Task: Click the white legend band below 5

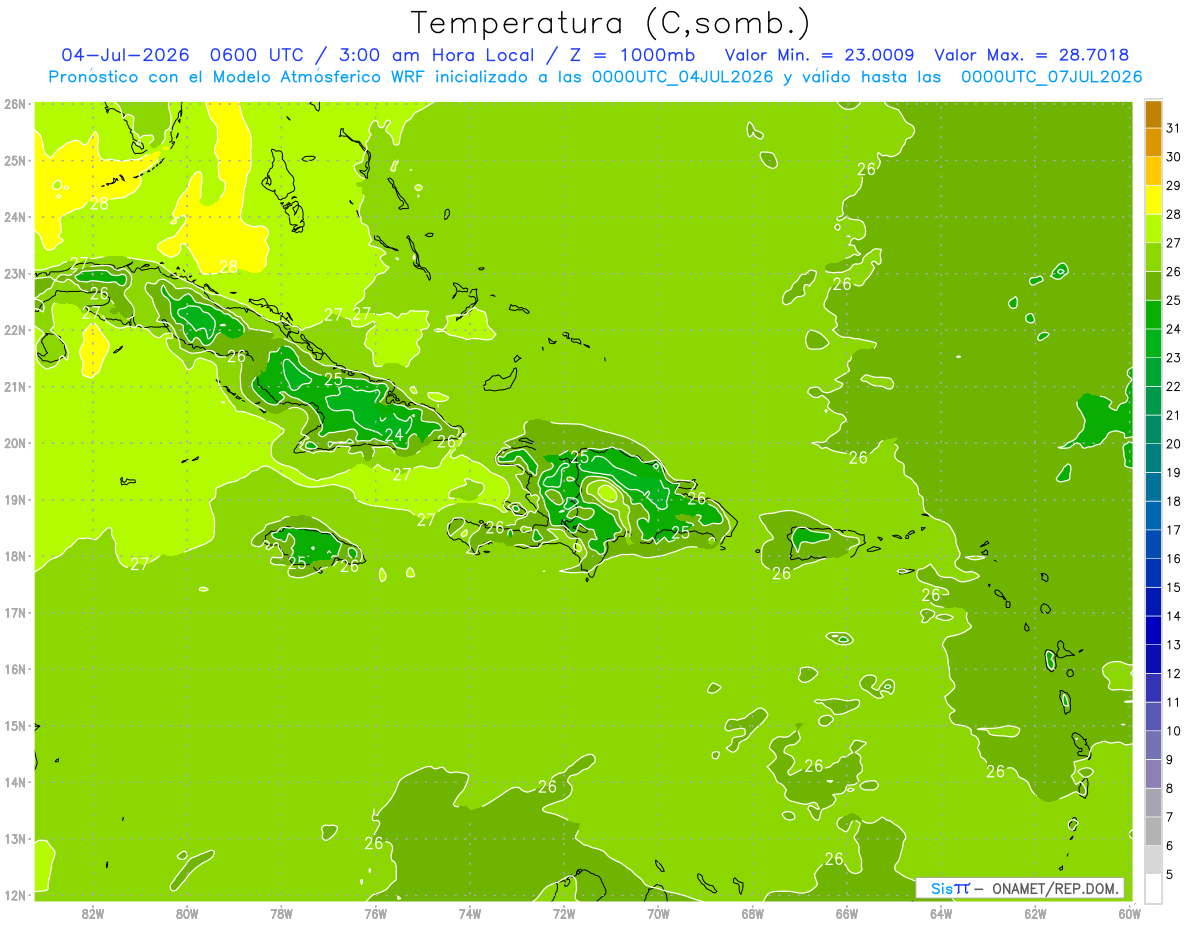Action: pyautogui.click(x=1153, y=888)
